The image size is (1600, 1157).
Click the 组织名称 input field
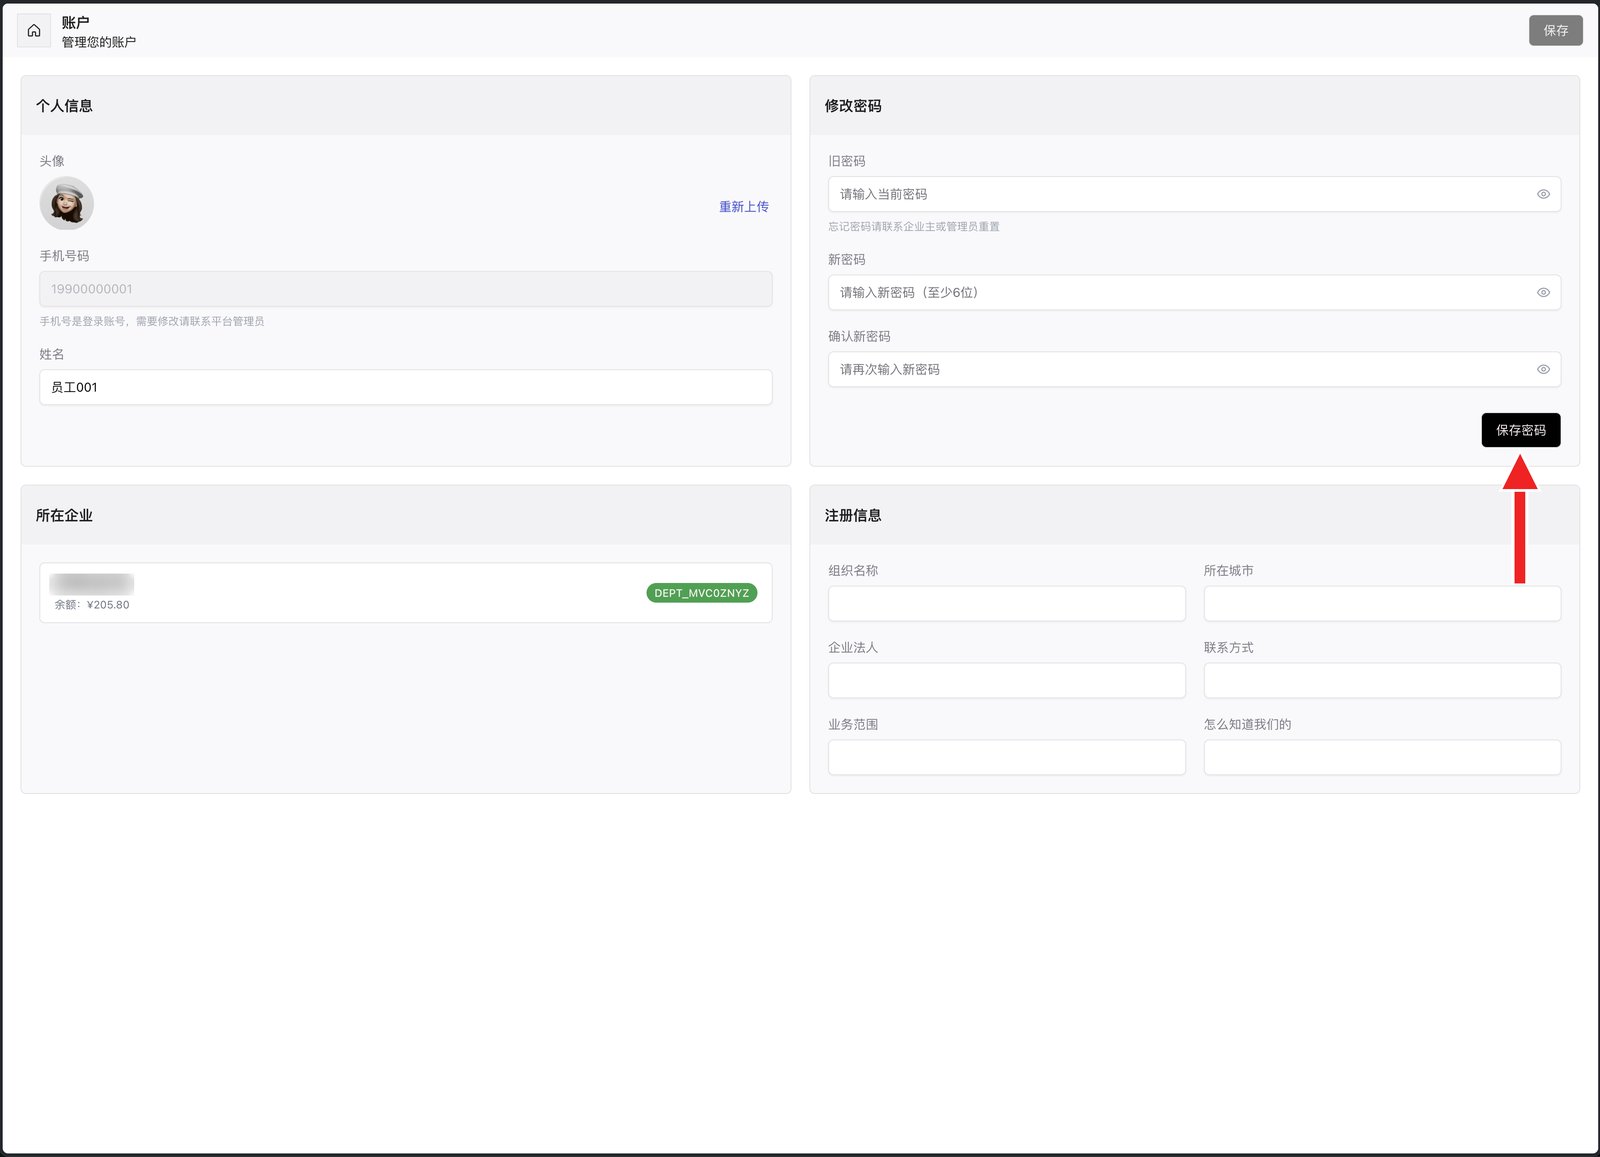coord(1007,604)
